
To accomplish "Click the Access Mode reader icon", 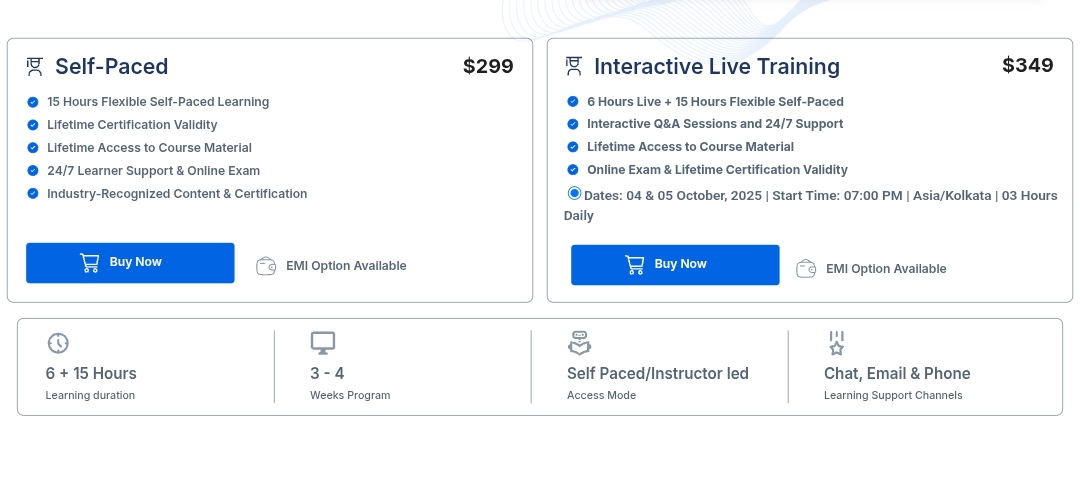I will pos(579,343).
